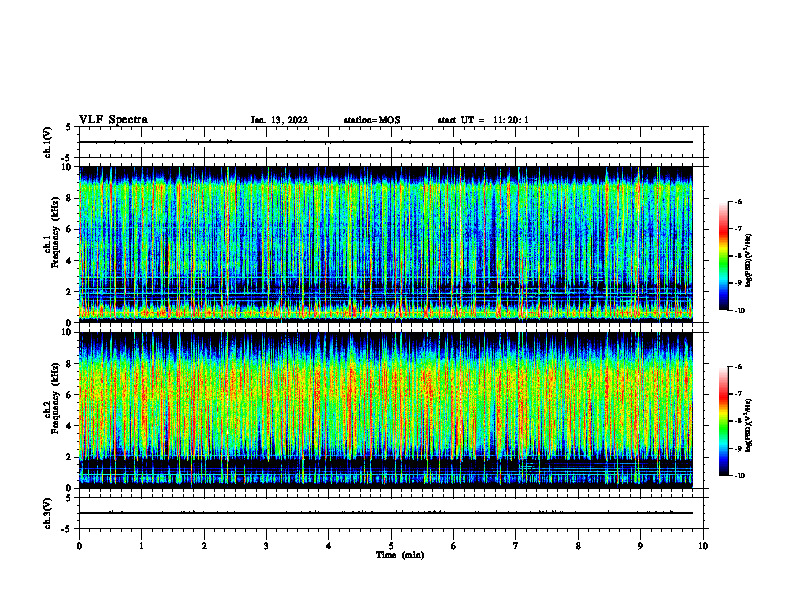Click inside the ch.2 spectrogram panel
Image resolution: width=792 pixels, height=612 pixels.
tap(386, 410)
